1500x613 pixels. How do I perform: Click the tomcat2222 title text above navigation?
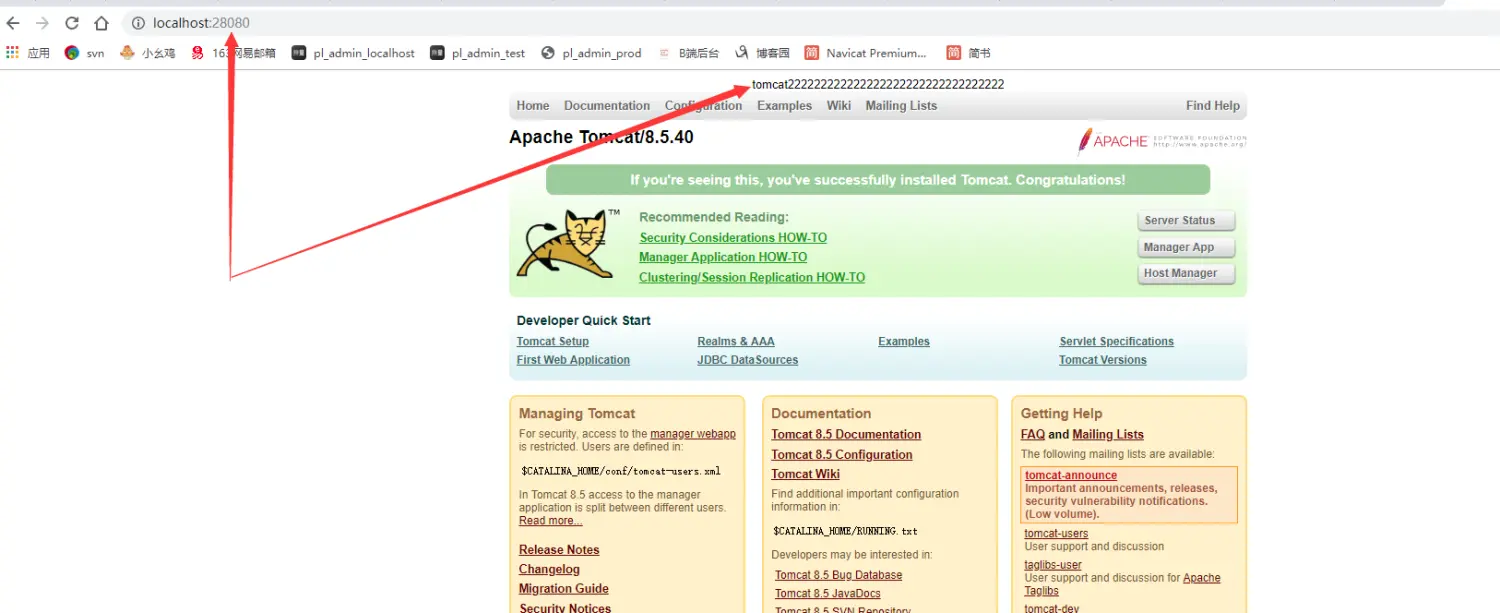(x=878, y=85)
